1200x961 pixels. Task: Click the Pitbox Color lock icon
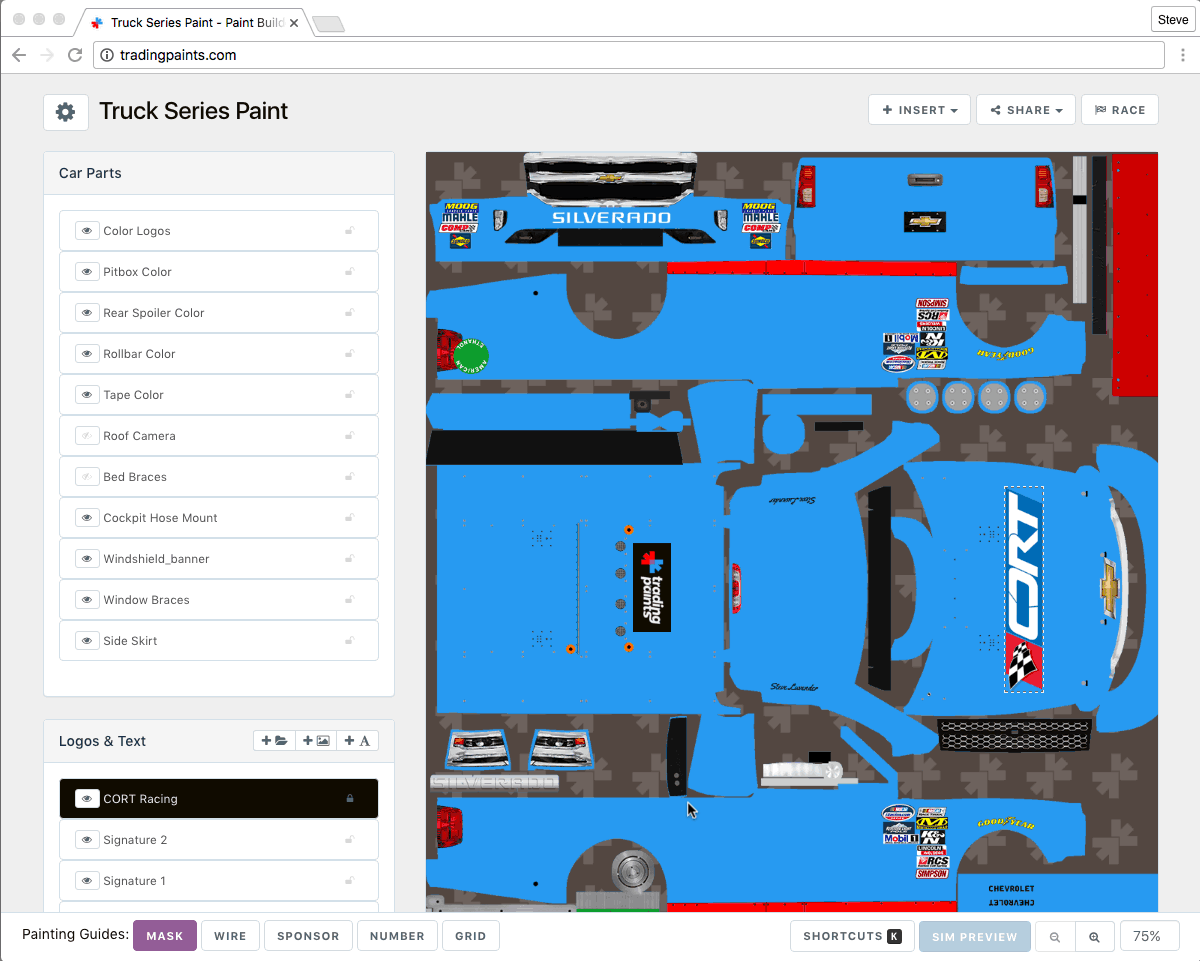(x=350, y=272)
